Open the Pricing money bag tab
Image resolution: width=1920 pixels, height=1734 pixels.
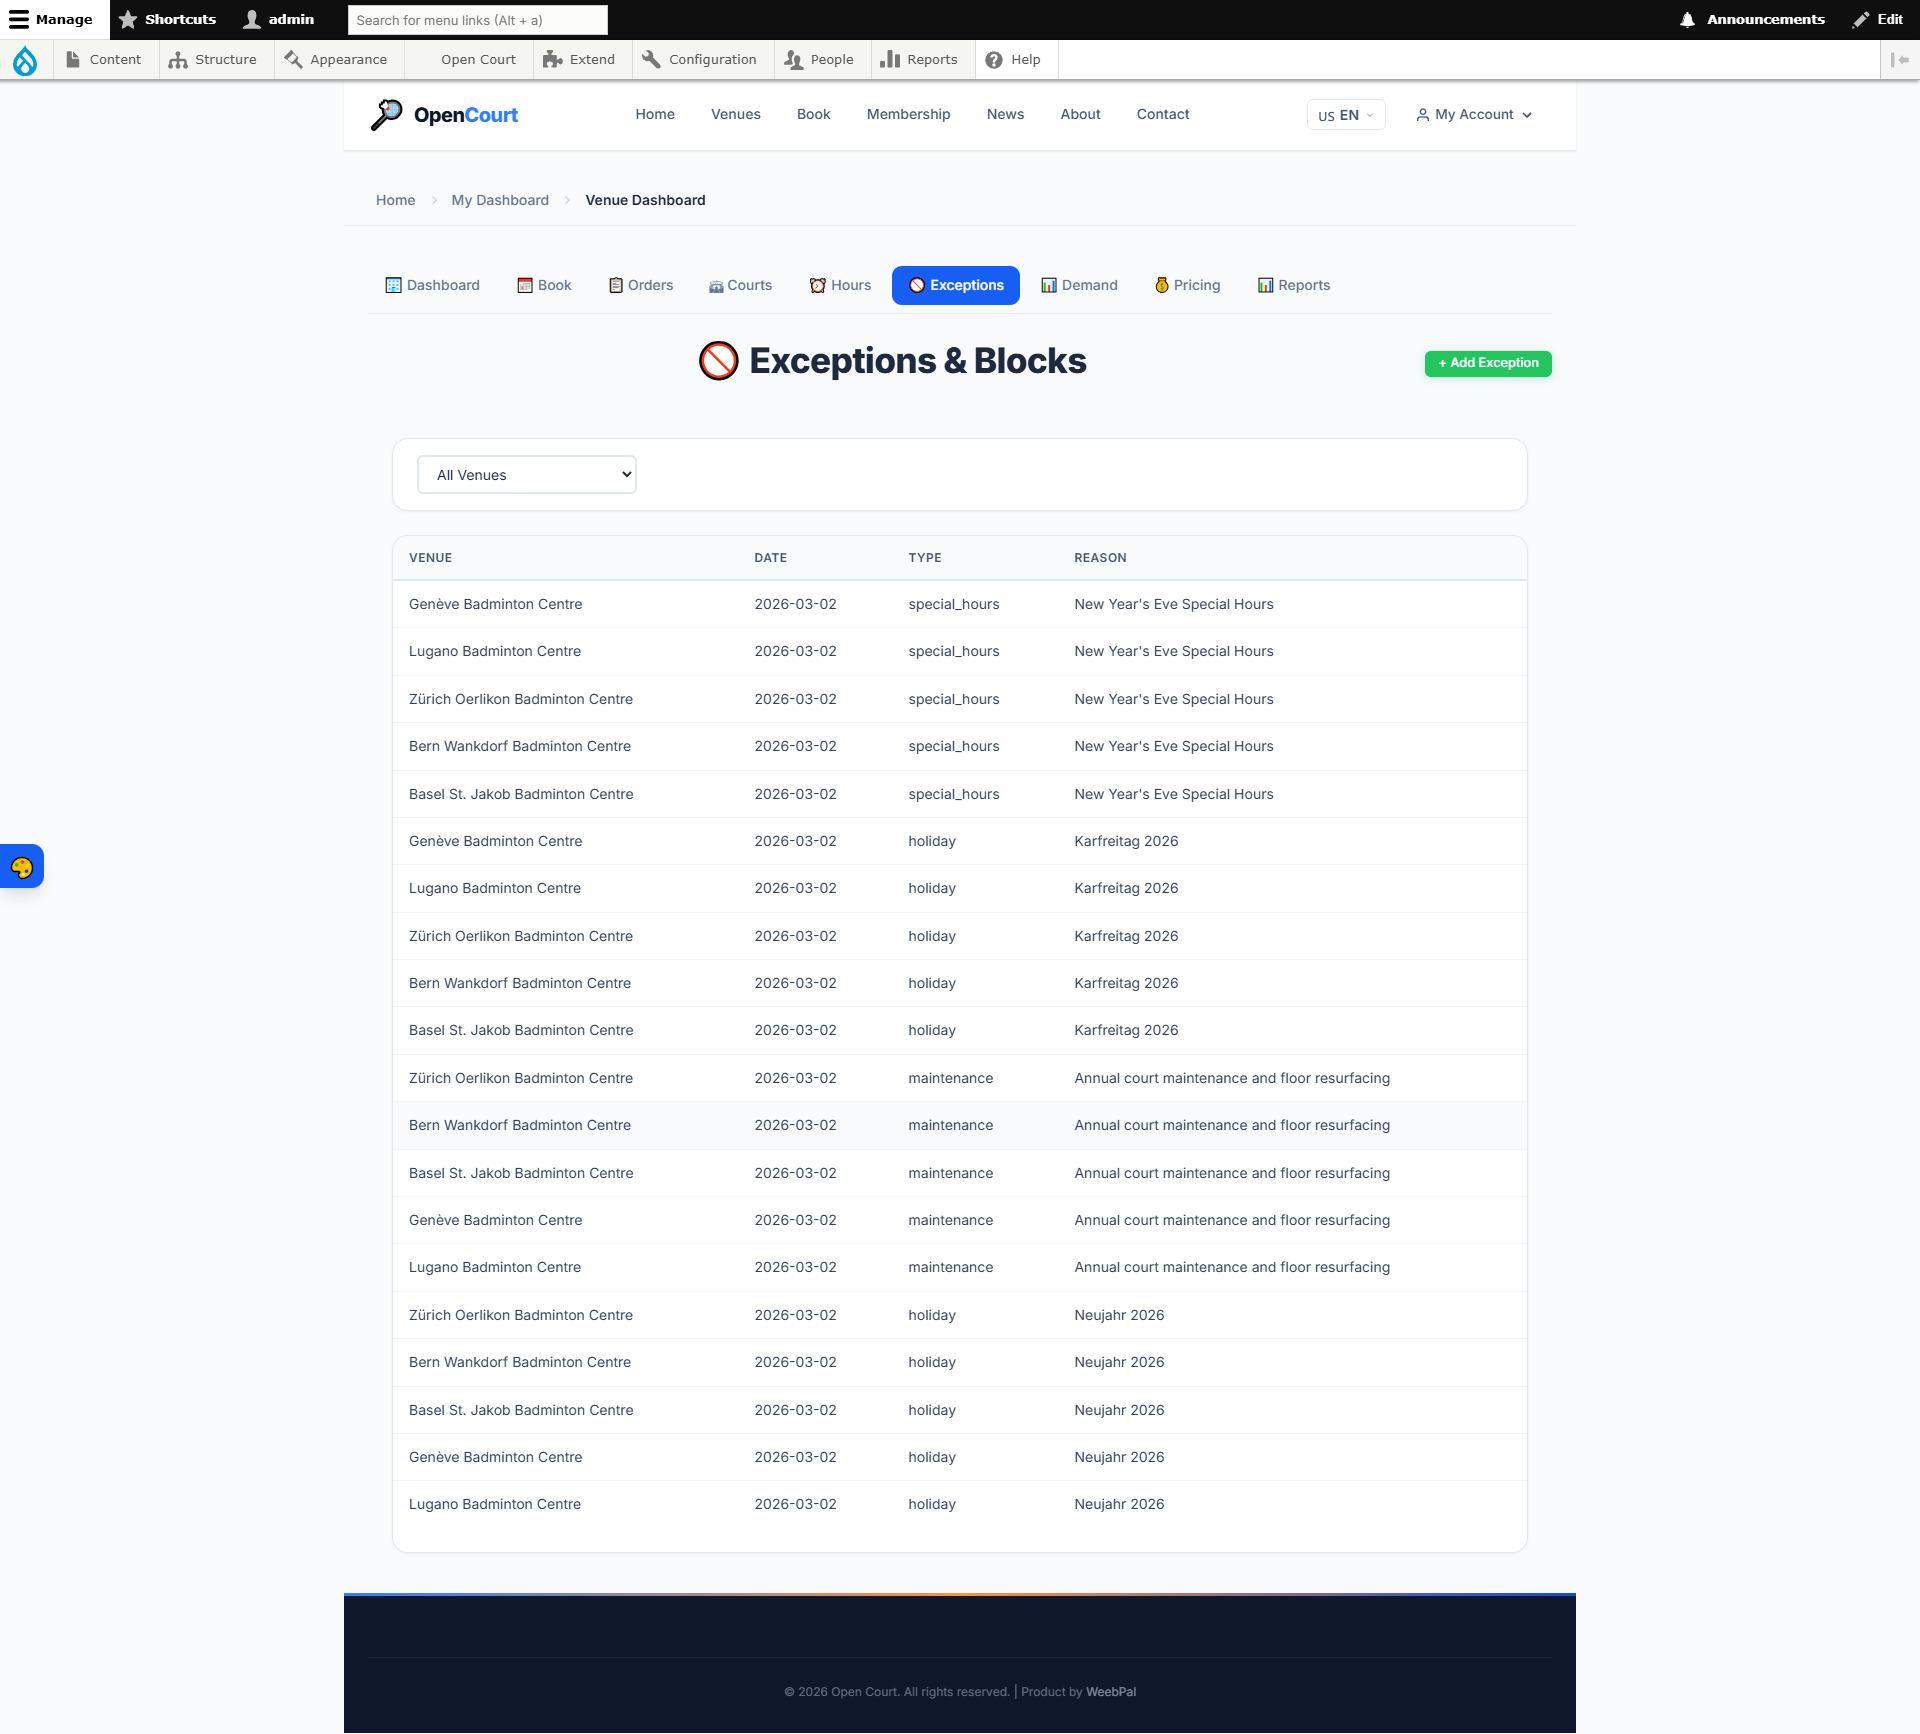(1187, 285)
